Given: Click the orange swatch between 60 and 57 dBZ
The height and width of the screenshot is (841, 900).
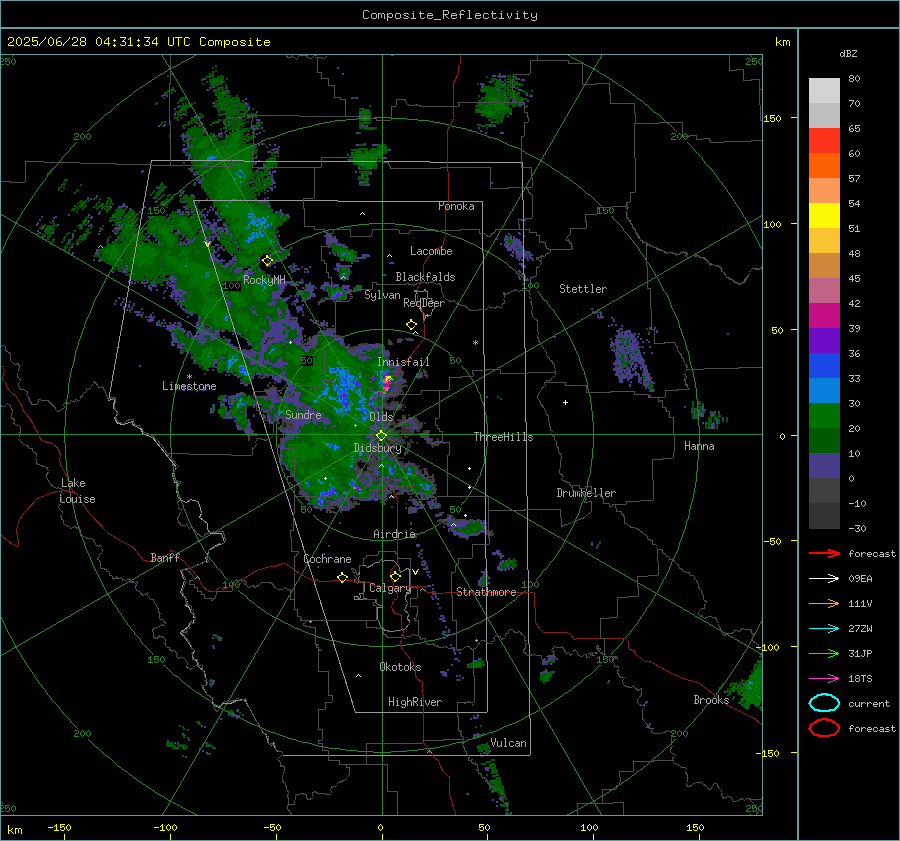Looking at the screenshot, I should 824,166.
